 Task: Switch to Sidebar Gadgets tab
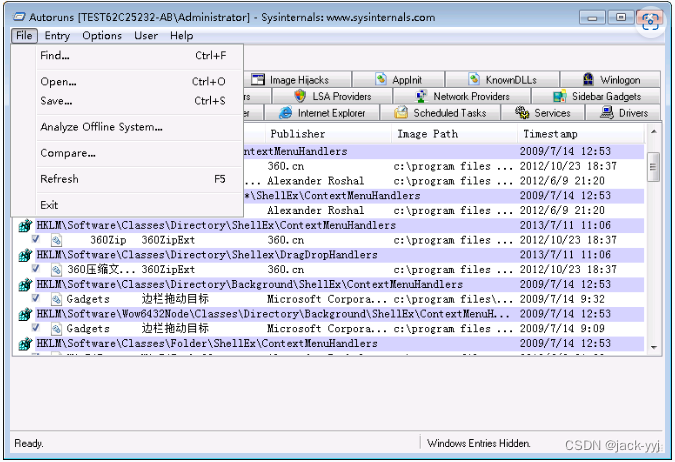(x=597, y=96)
